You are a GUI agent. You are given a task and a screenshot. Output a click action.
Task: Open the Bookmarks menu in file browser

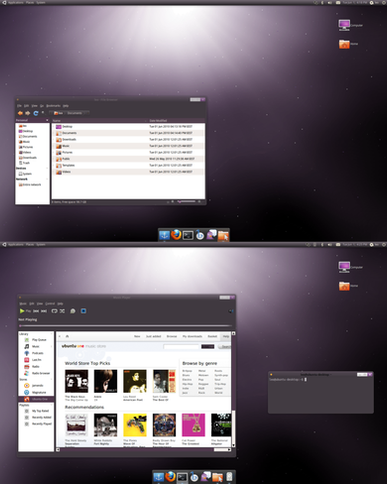click(x=53, y=106)
